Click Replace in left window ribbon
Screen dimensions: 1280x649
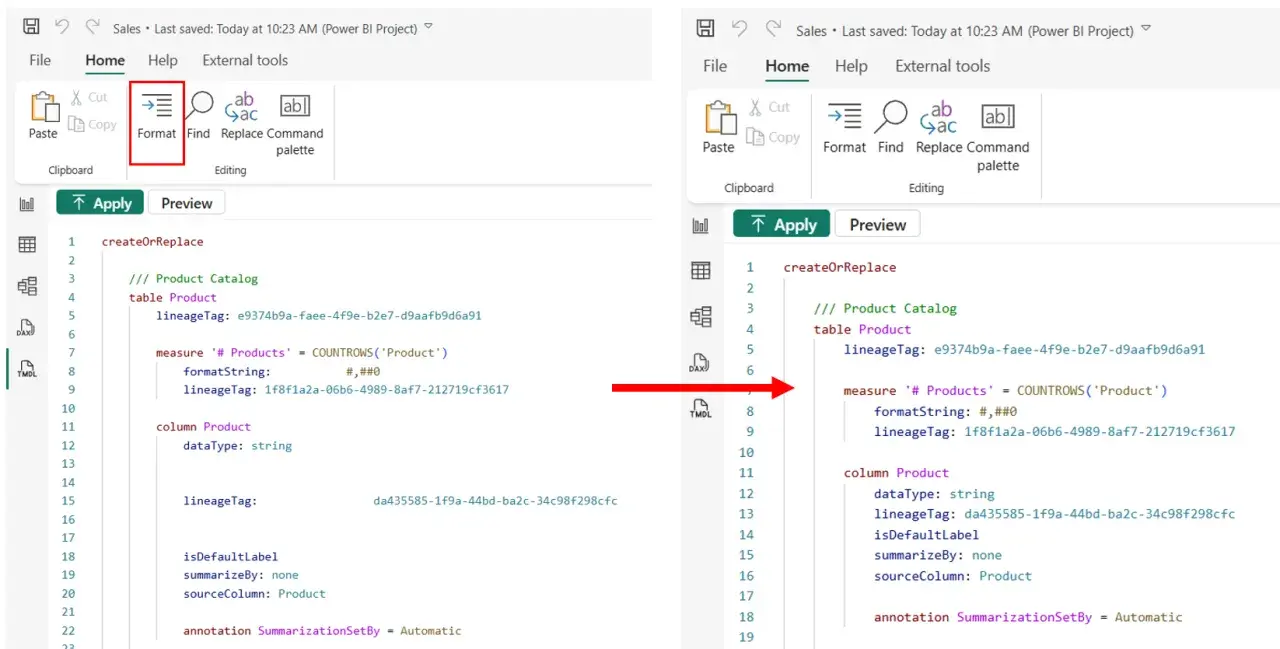coord(241,115)
